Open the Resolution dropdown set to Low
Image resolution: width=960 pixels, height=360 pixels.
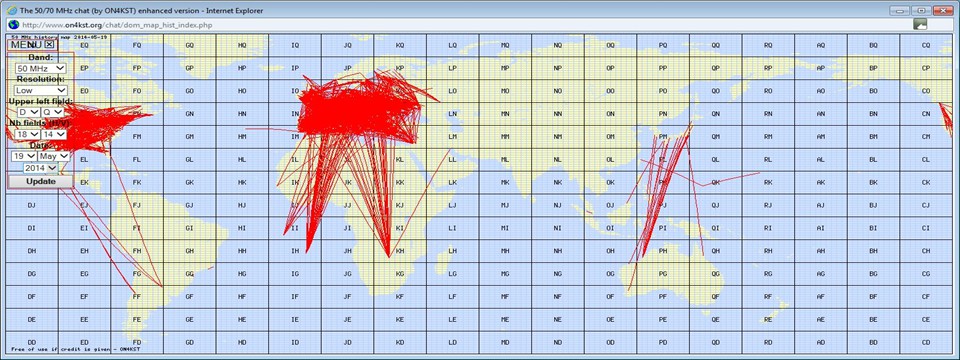[x=40, y=91]
